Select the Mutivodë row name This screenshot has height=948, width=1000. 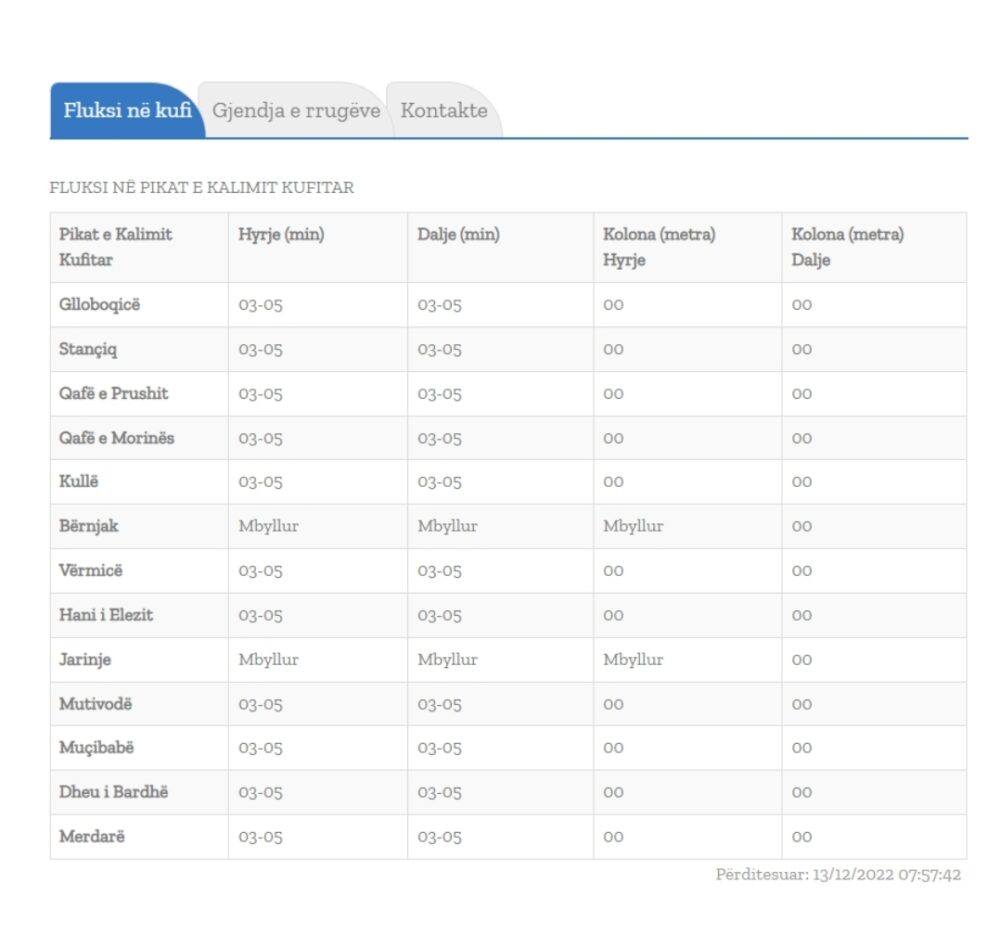click(96, 704)
